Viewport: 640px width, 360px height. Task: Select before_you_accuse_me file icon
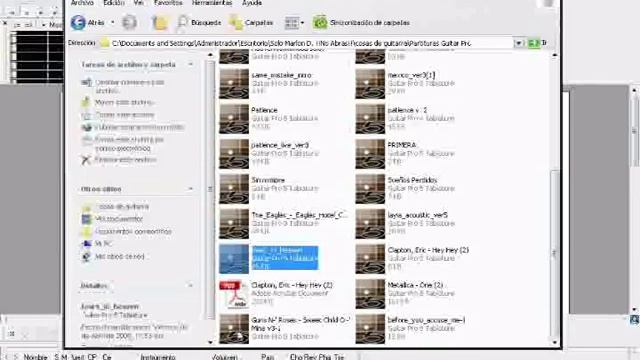pyautogui.click(x=370, y=329)
